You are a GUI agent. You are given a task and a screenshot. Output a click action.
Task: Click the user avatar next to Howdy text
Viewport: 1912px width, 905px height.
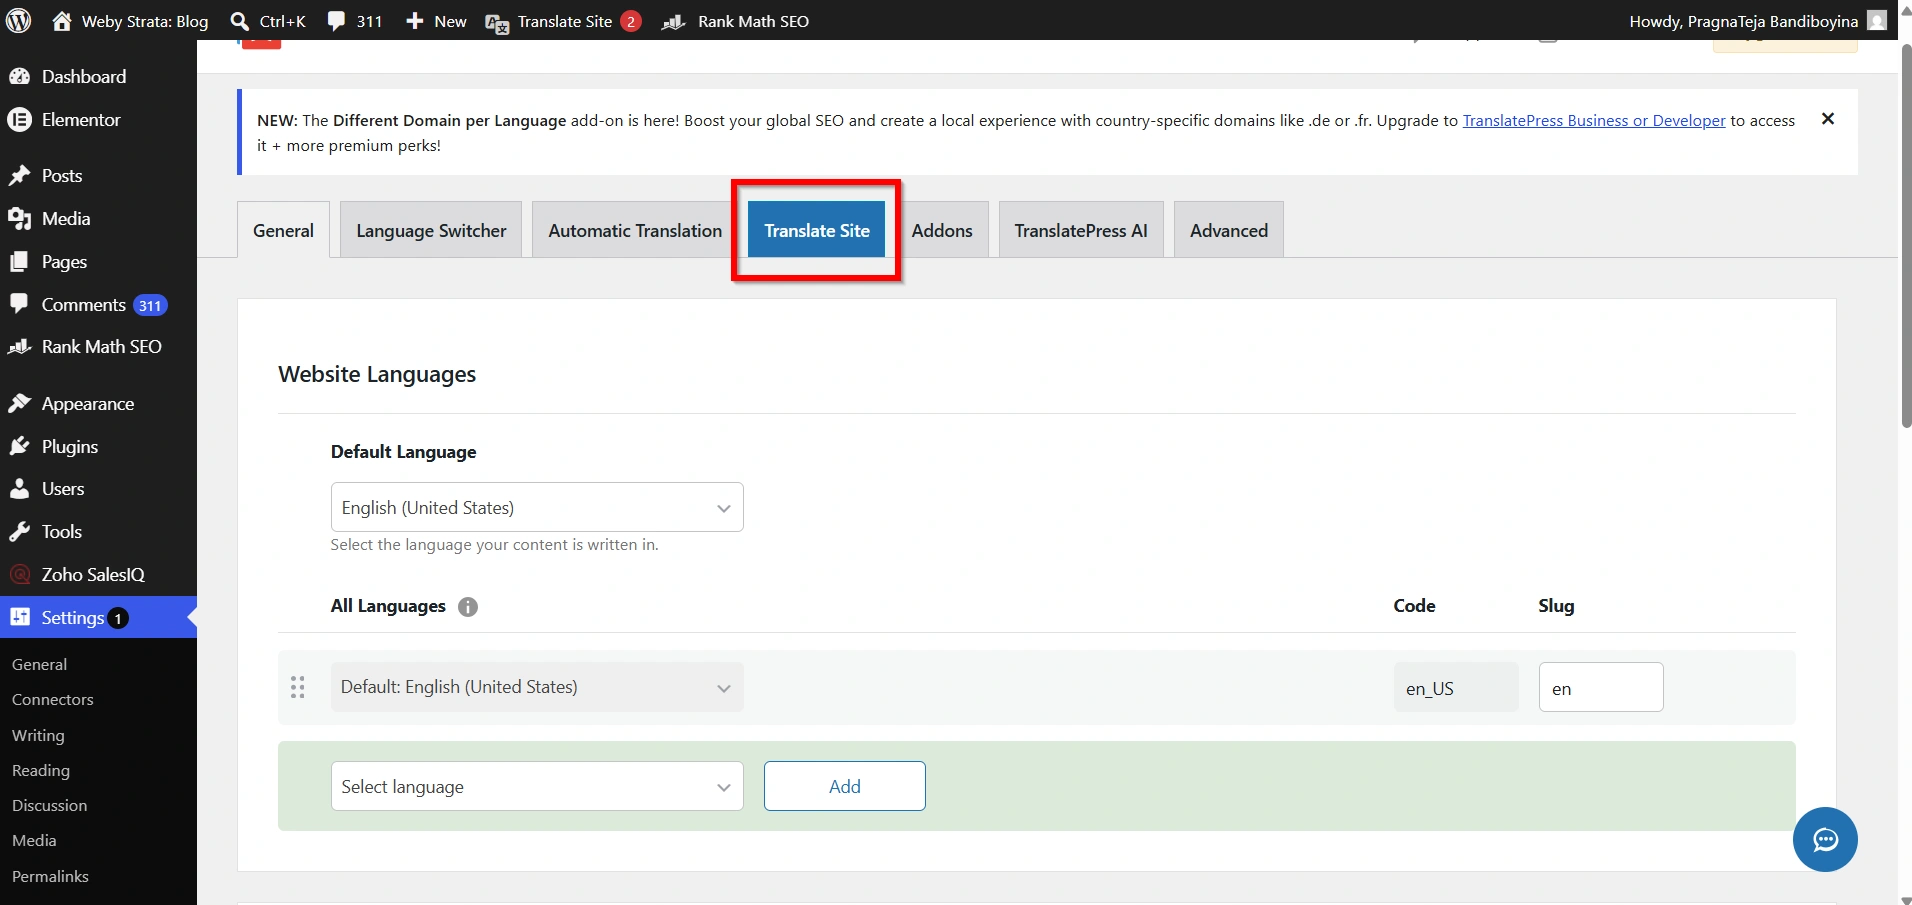pos(1877,20)
